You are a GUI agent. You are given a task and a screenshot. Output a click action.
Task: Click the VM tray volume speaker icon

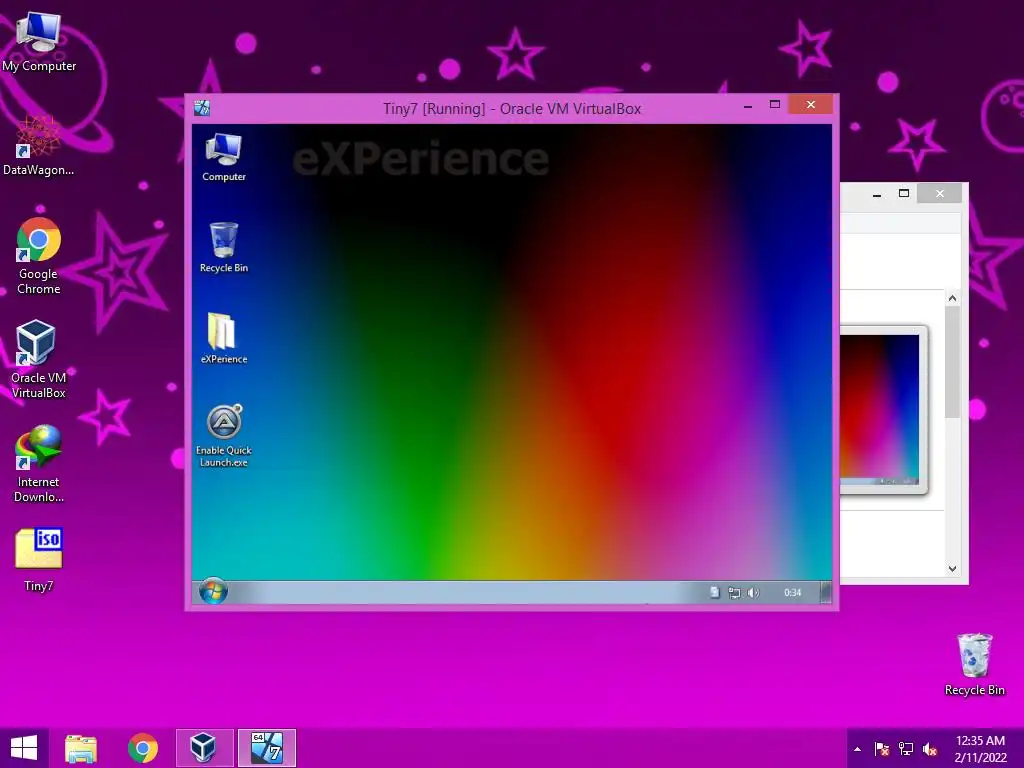coord(753,592)
